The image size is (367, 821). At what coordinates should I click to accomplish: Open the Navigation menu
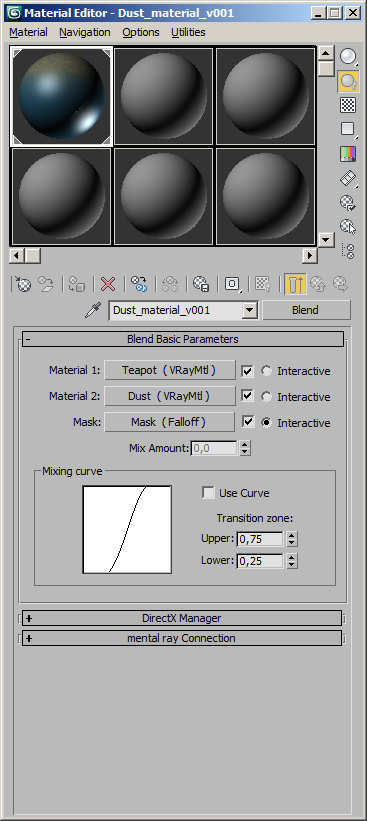click(x=85, y=32)
